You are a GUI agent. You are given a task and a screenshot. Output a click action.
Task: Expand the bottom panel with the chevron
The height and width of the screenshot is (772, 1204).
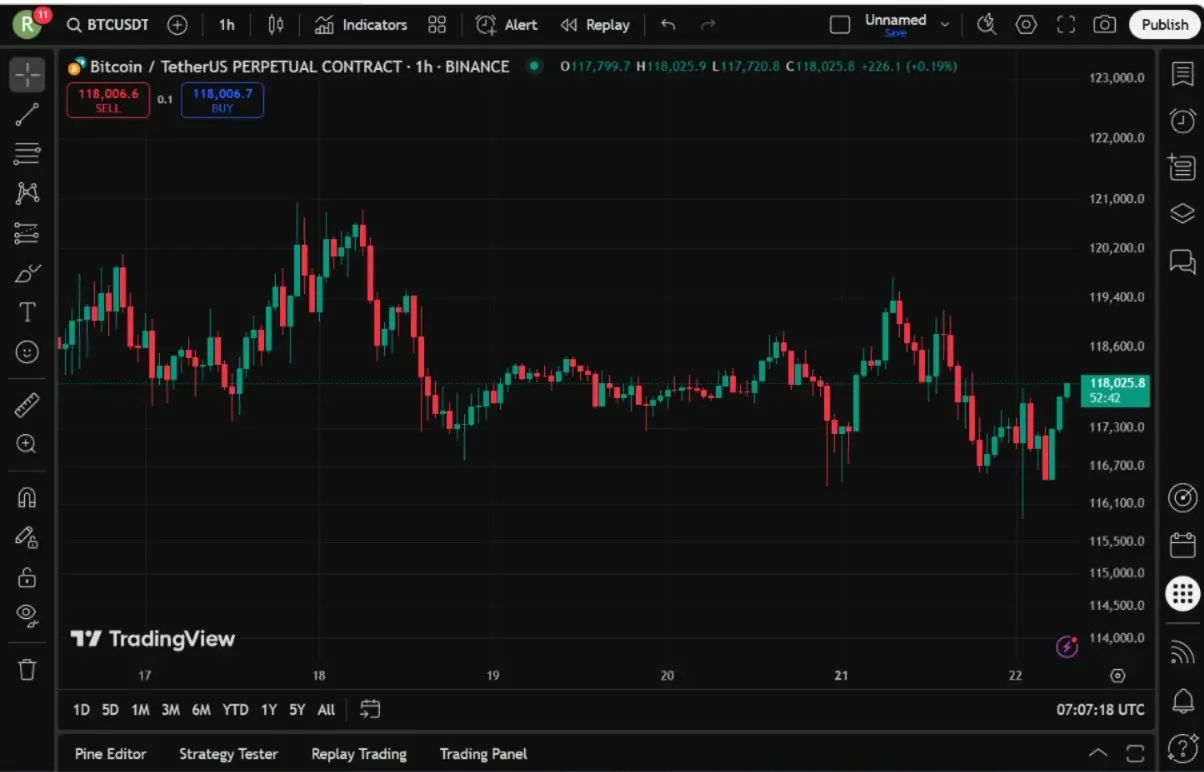1098,753
